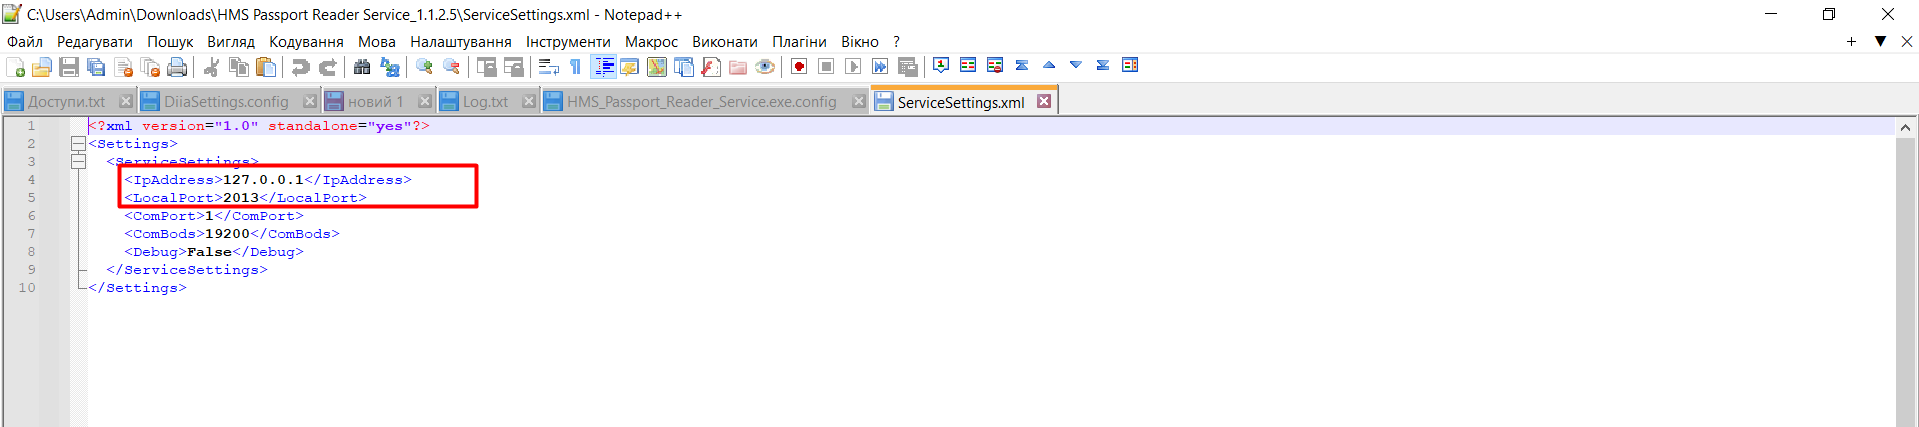Click the plus button to add new tab
This screenshot has width=1919, height=427.
(1851, 41)
